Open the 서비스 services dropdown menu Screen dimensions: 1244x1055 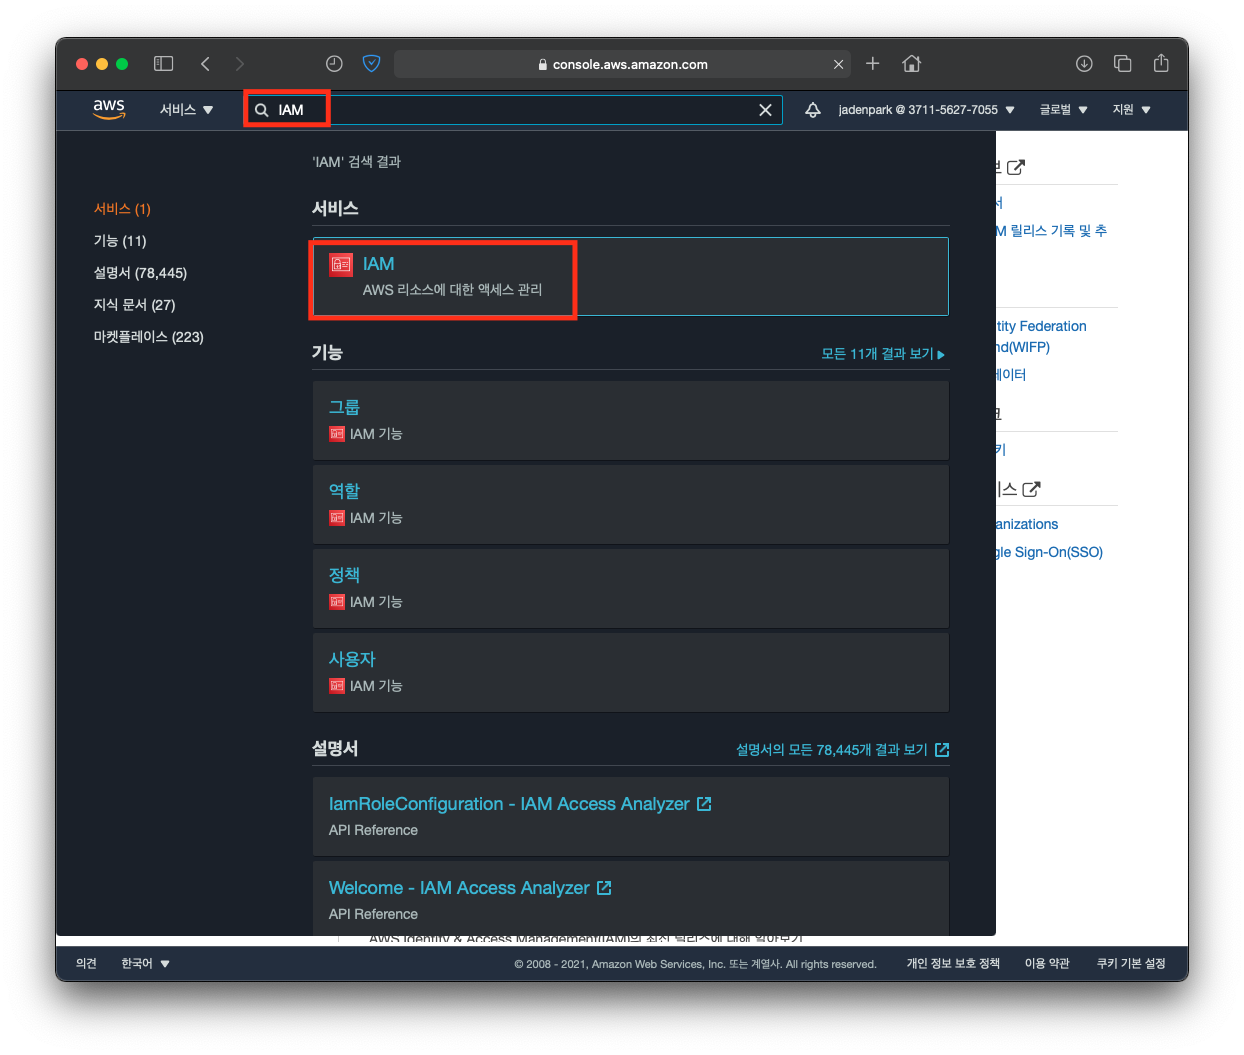[x=186, y=110]
